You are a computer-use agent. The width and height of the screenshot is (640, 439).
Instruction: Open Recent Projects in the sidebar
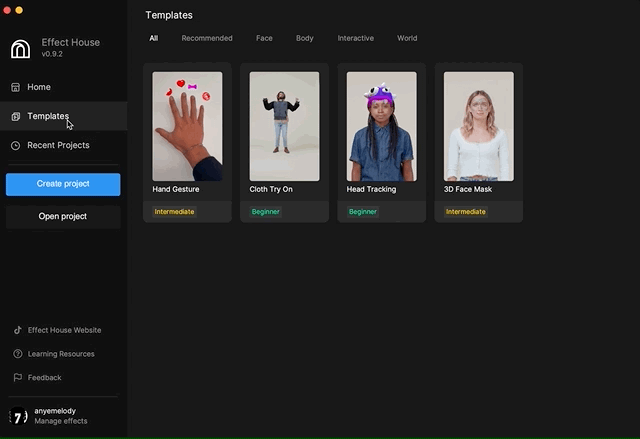click(x=63, y=145)
